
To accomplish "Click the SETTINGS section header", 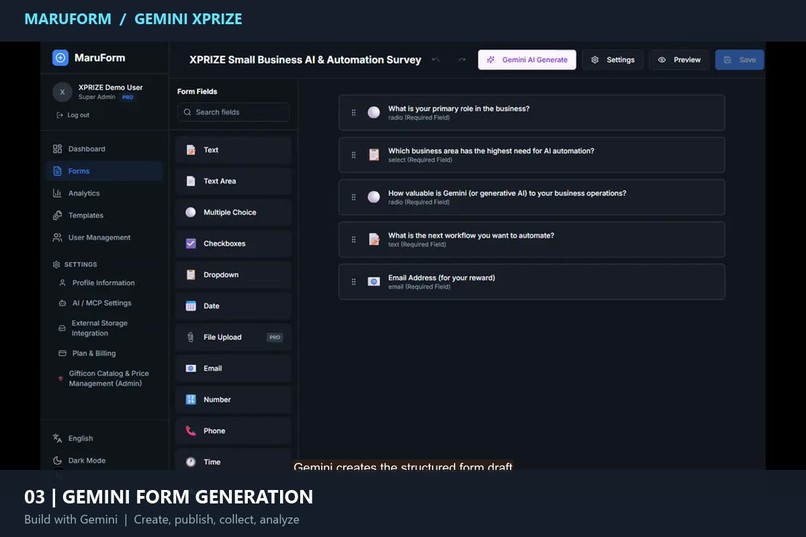I will tap(75, 265).
